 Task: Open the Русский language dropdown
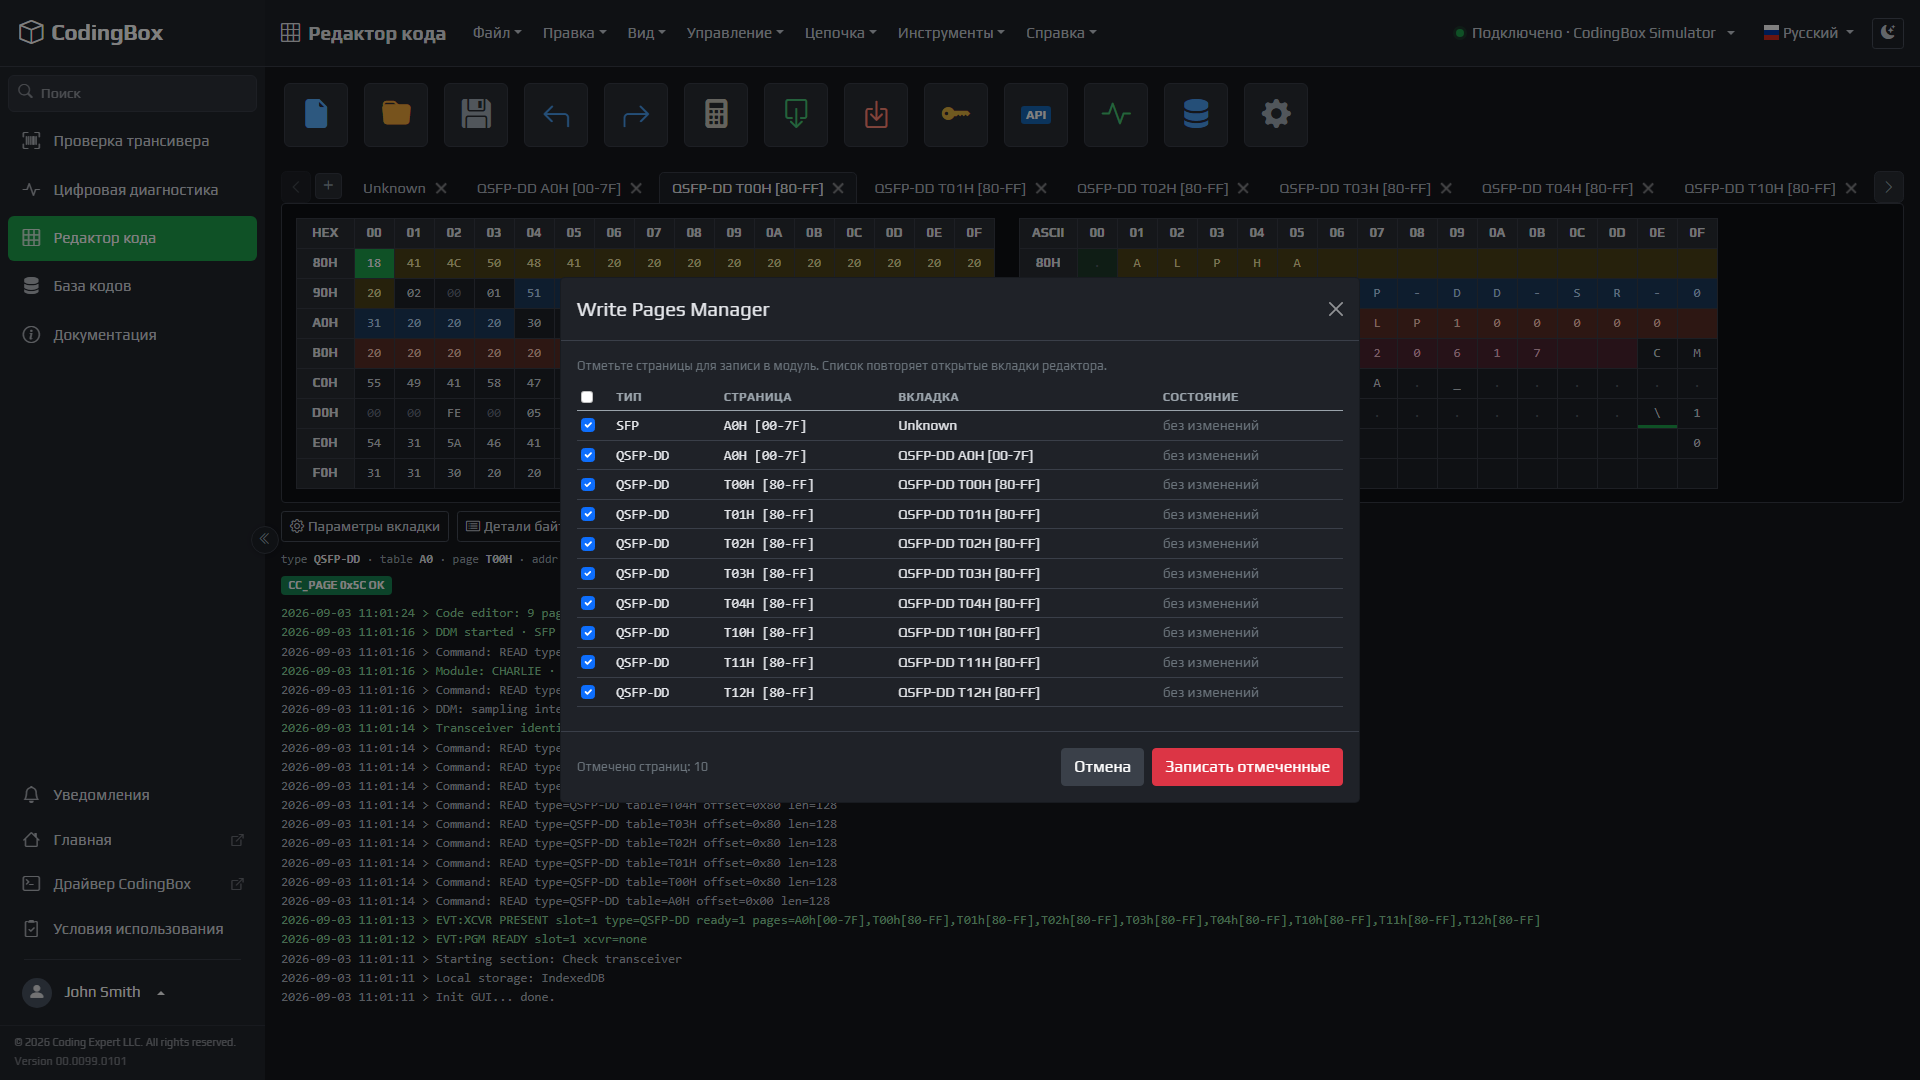[1808, 33]
